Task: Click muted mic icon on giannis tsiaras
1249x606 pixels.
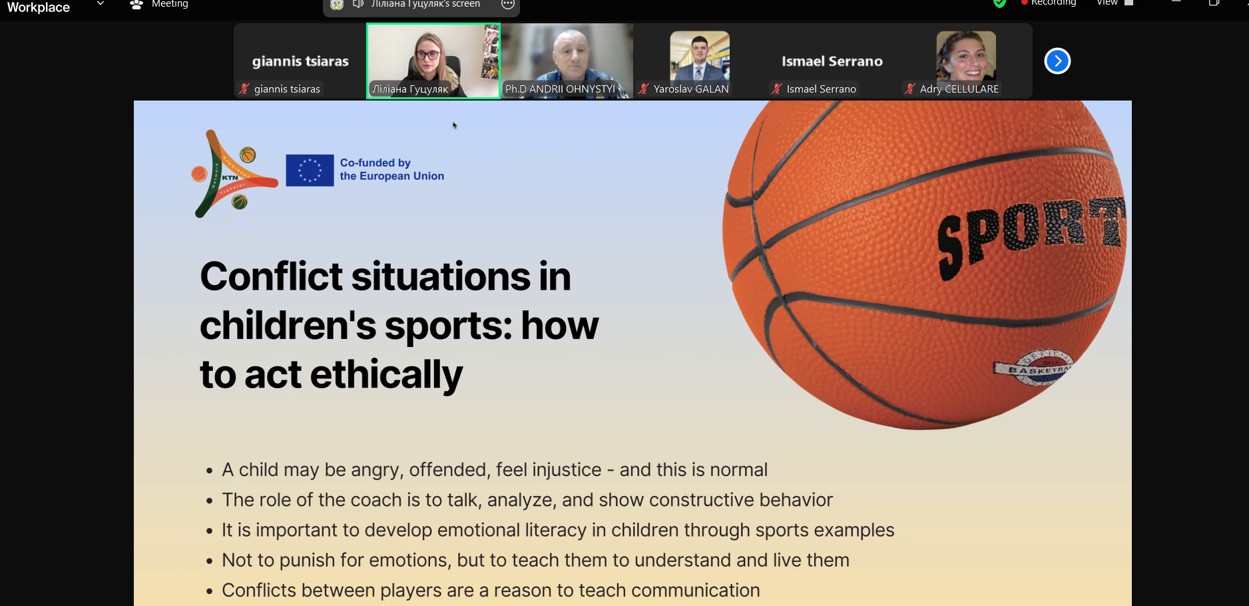Action: click(244, 89)
